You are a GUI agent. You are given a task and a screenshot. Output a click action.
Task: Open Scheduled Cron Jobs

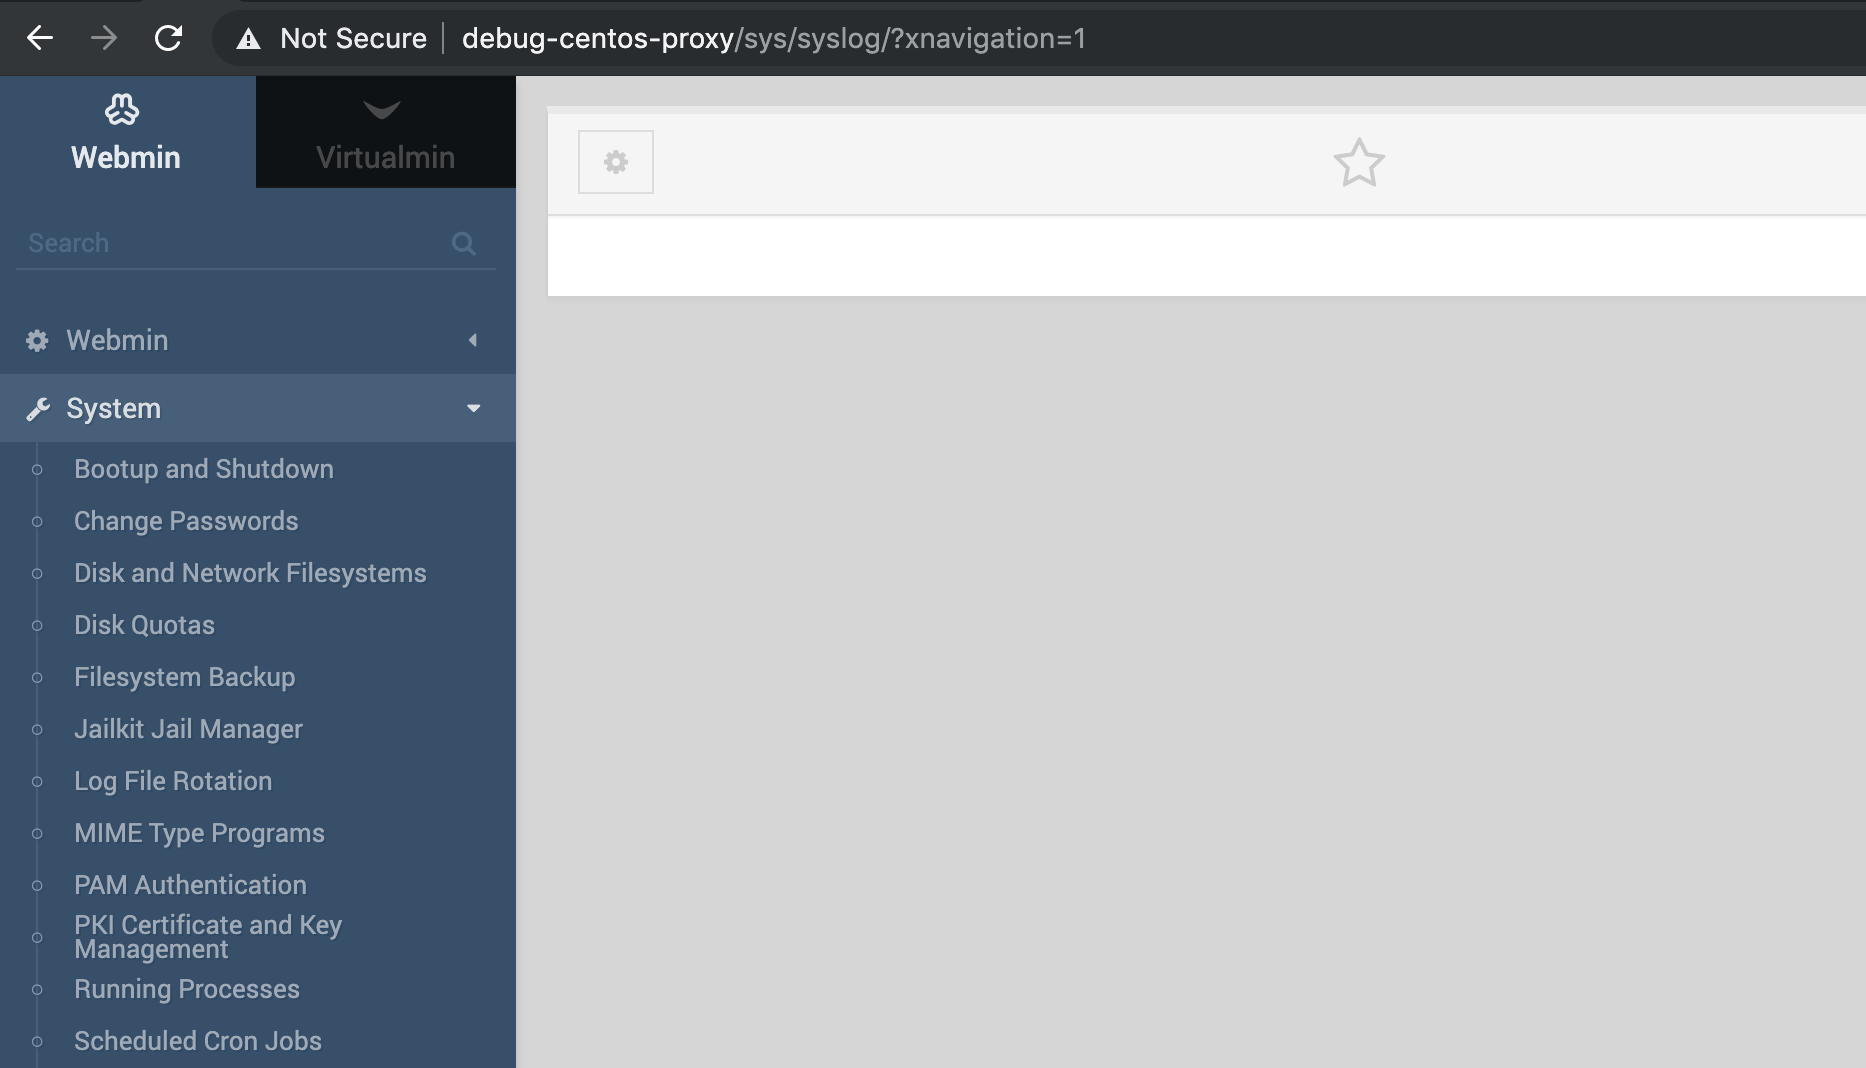[x=198, y=1041]
